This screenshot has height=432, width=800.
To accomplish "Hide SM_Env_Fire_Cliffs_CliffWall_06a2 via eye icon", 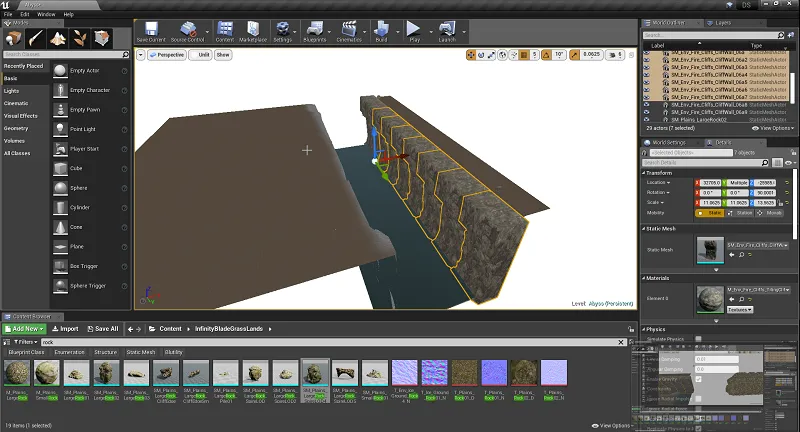I will (646, 60).
